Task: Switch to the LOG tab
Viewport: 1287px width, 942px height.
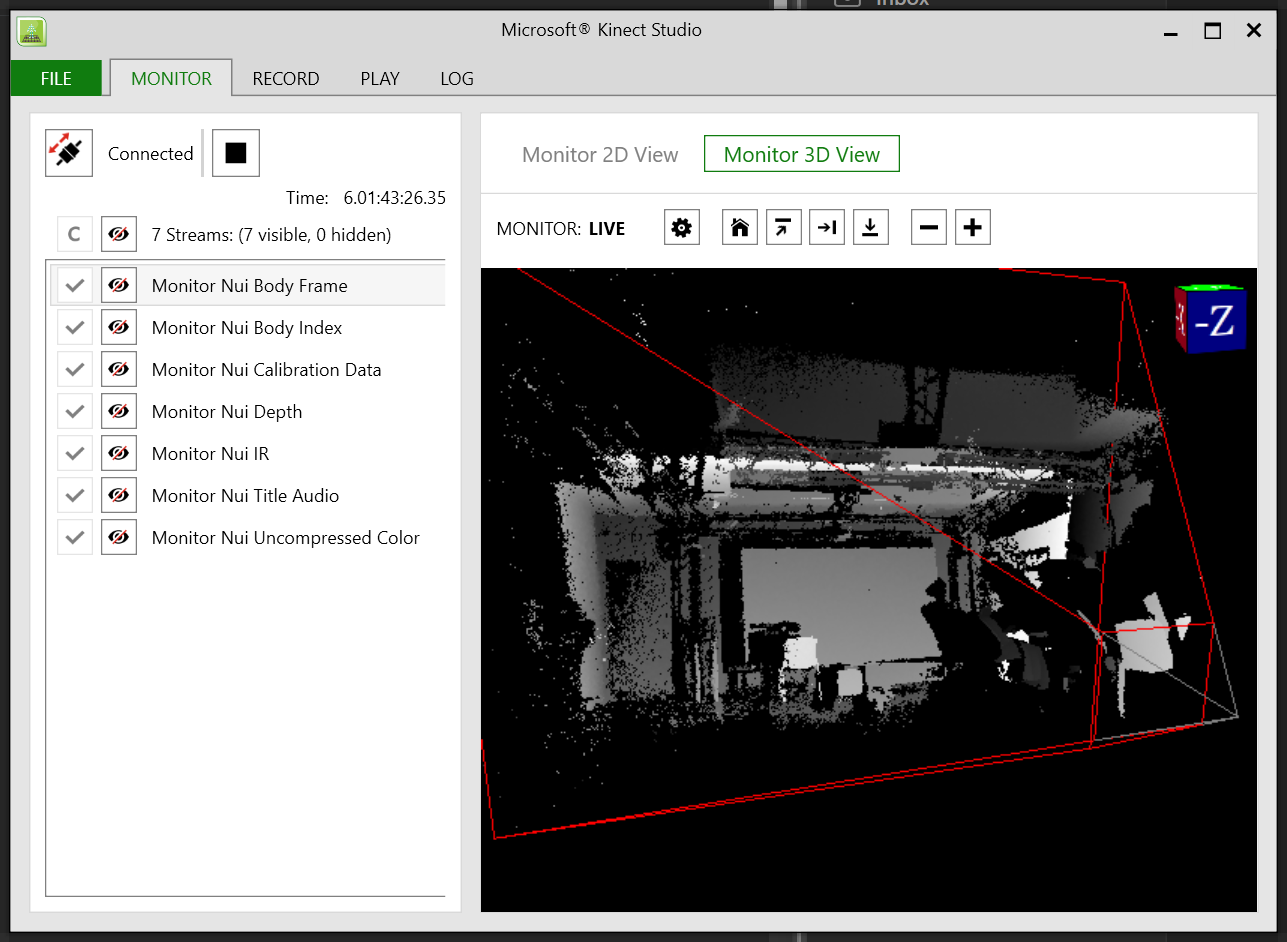Action: (457, 78)
